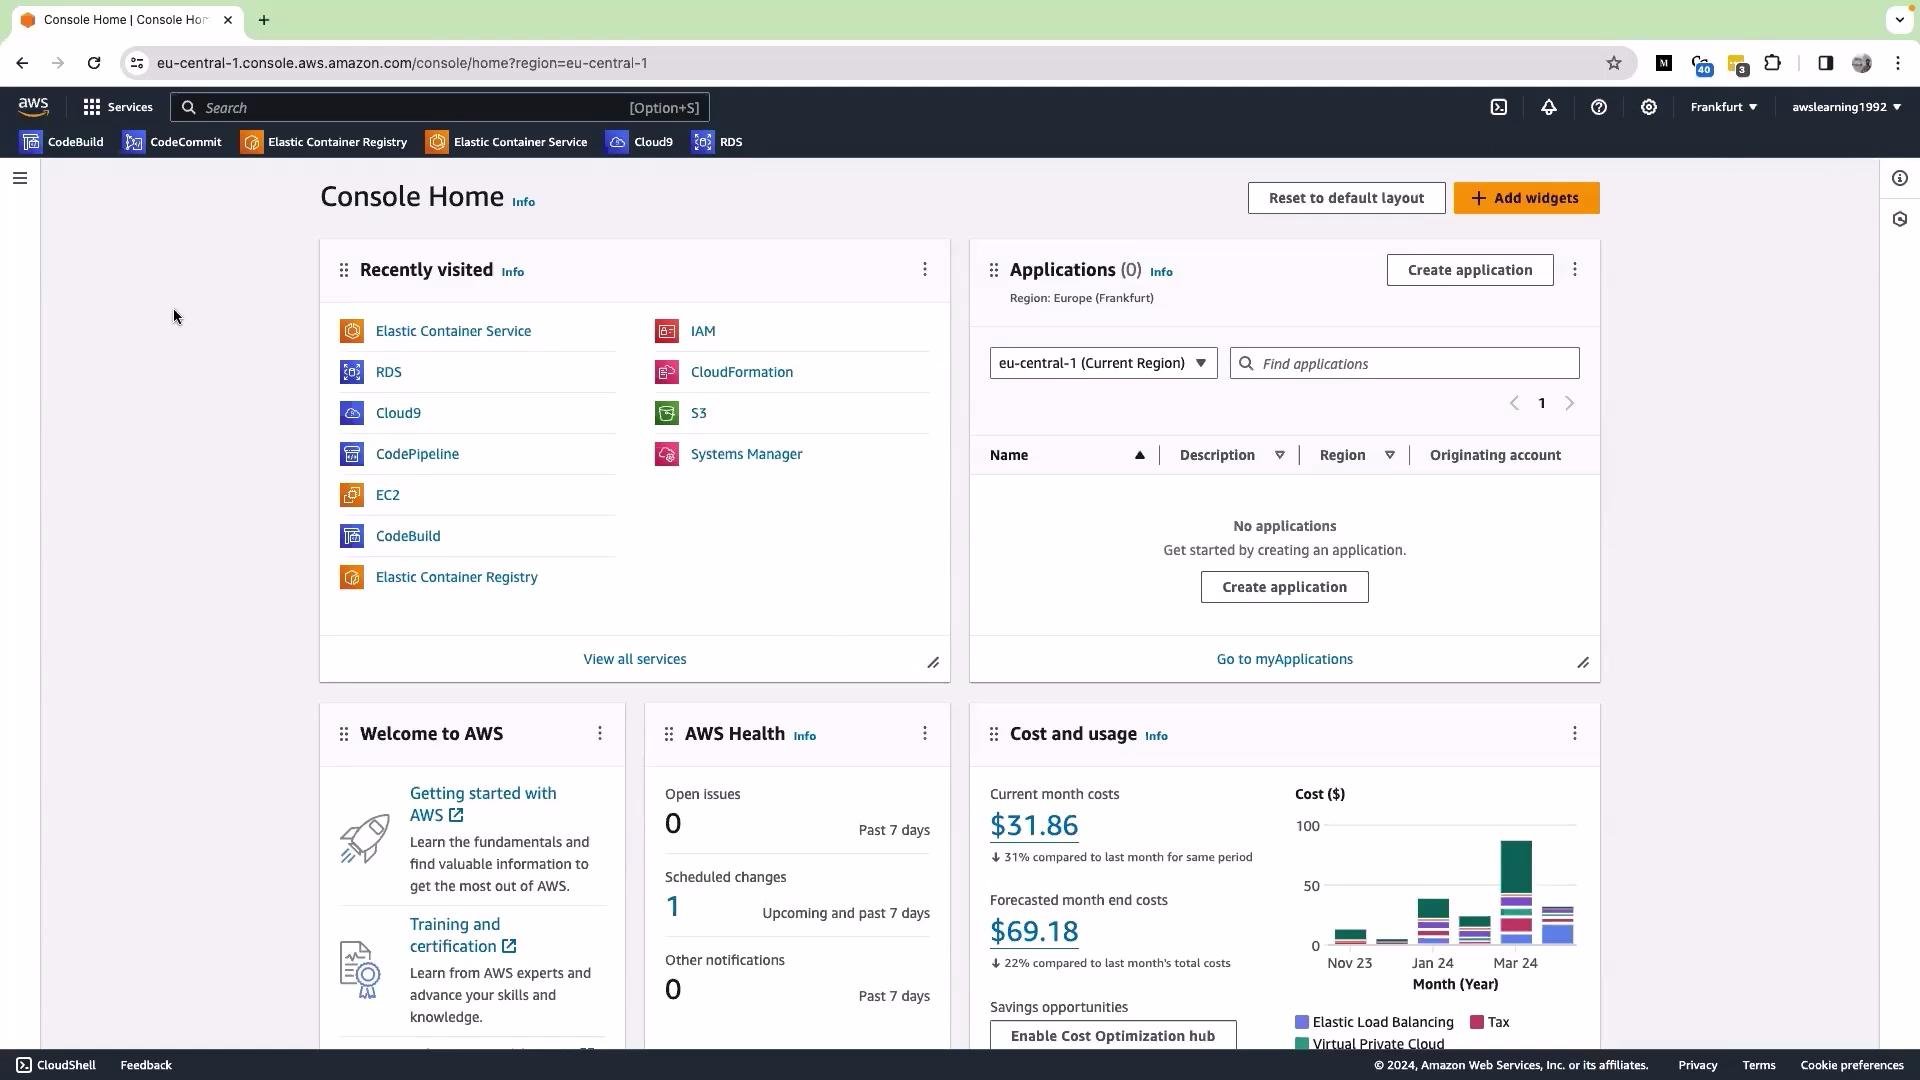Open the hamburger side navigation menu
This screenshot has height=1080, width=1920.
pyautogui.click(x=20, y=178)
